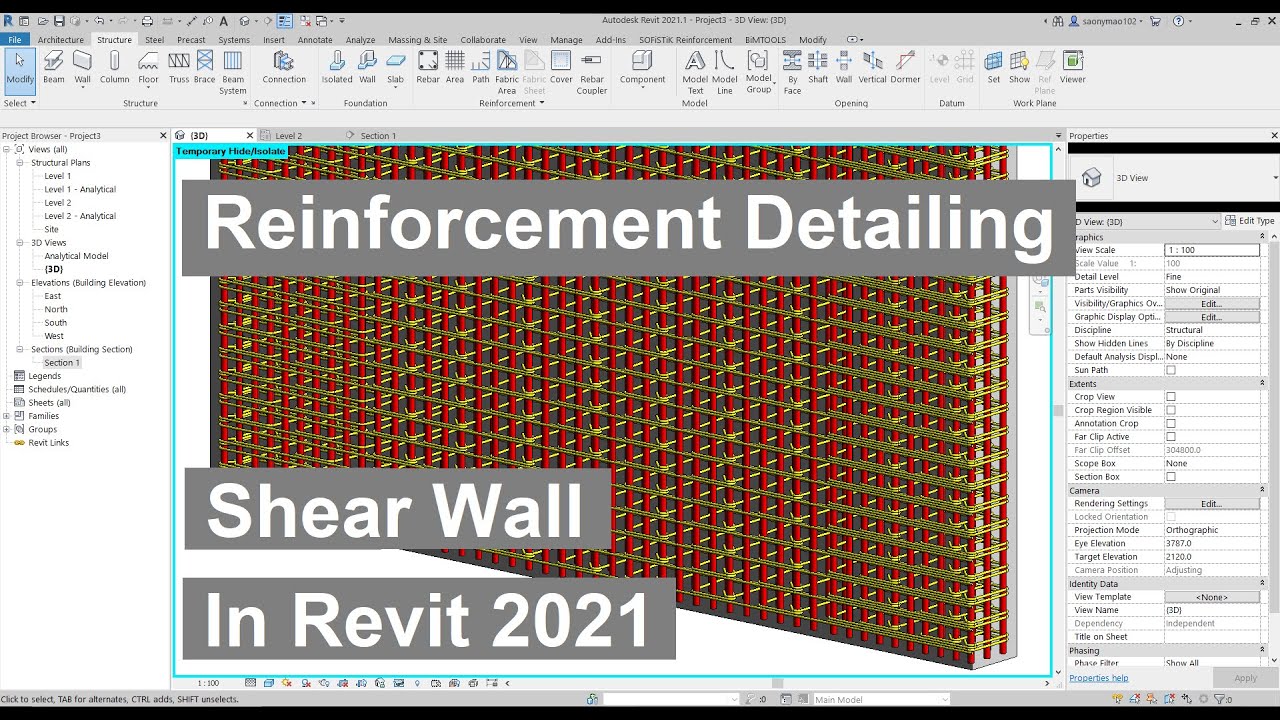Open the Analytical Model view in browser
This screenshot has width=1280, height=720.
(x=76, y=256)
